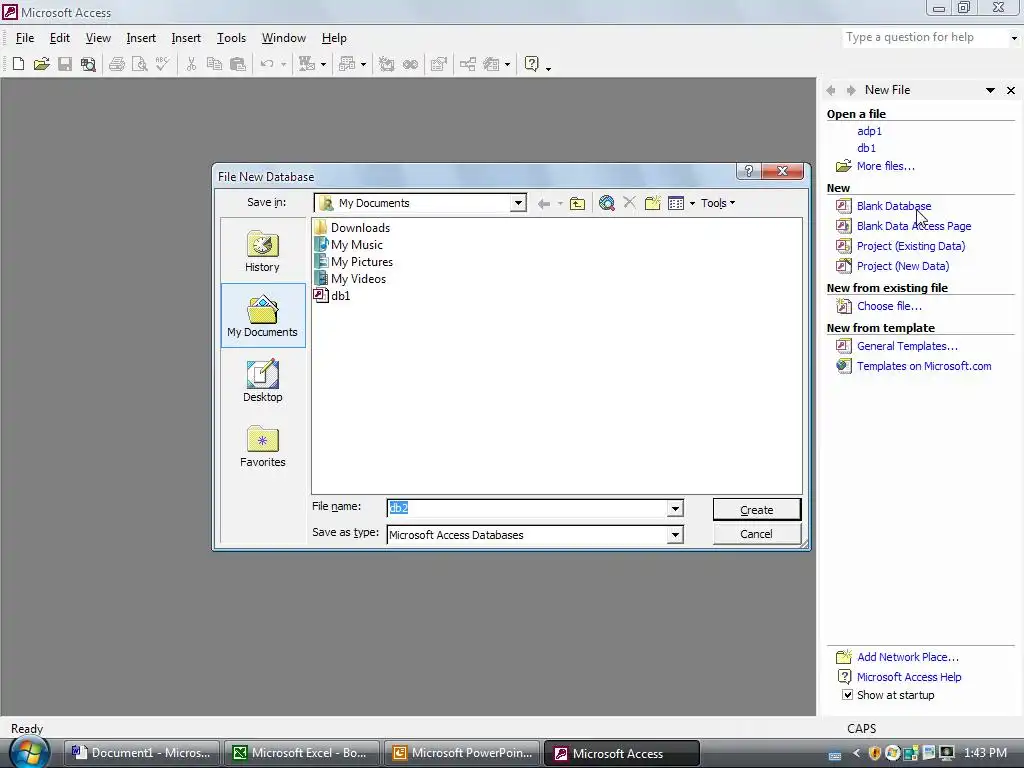Click the Cut scissors toolbar icon

point(191,64)
